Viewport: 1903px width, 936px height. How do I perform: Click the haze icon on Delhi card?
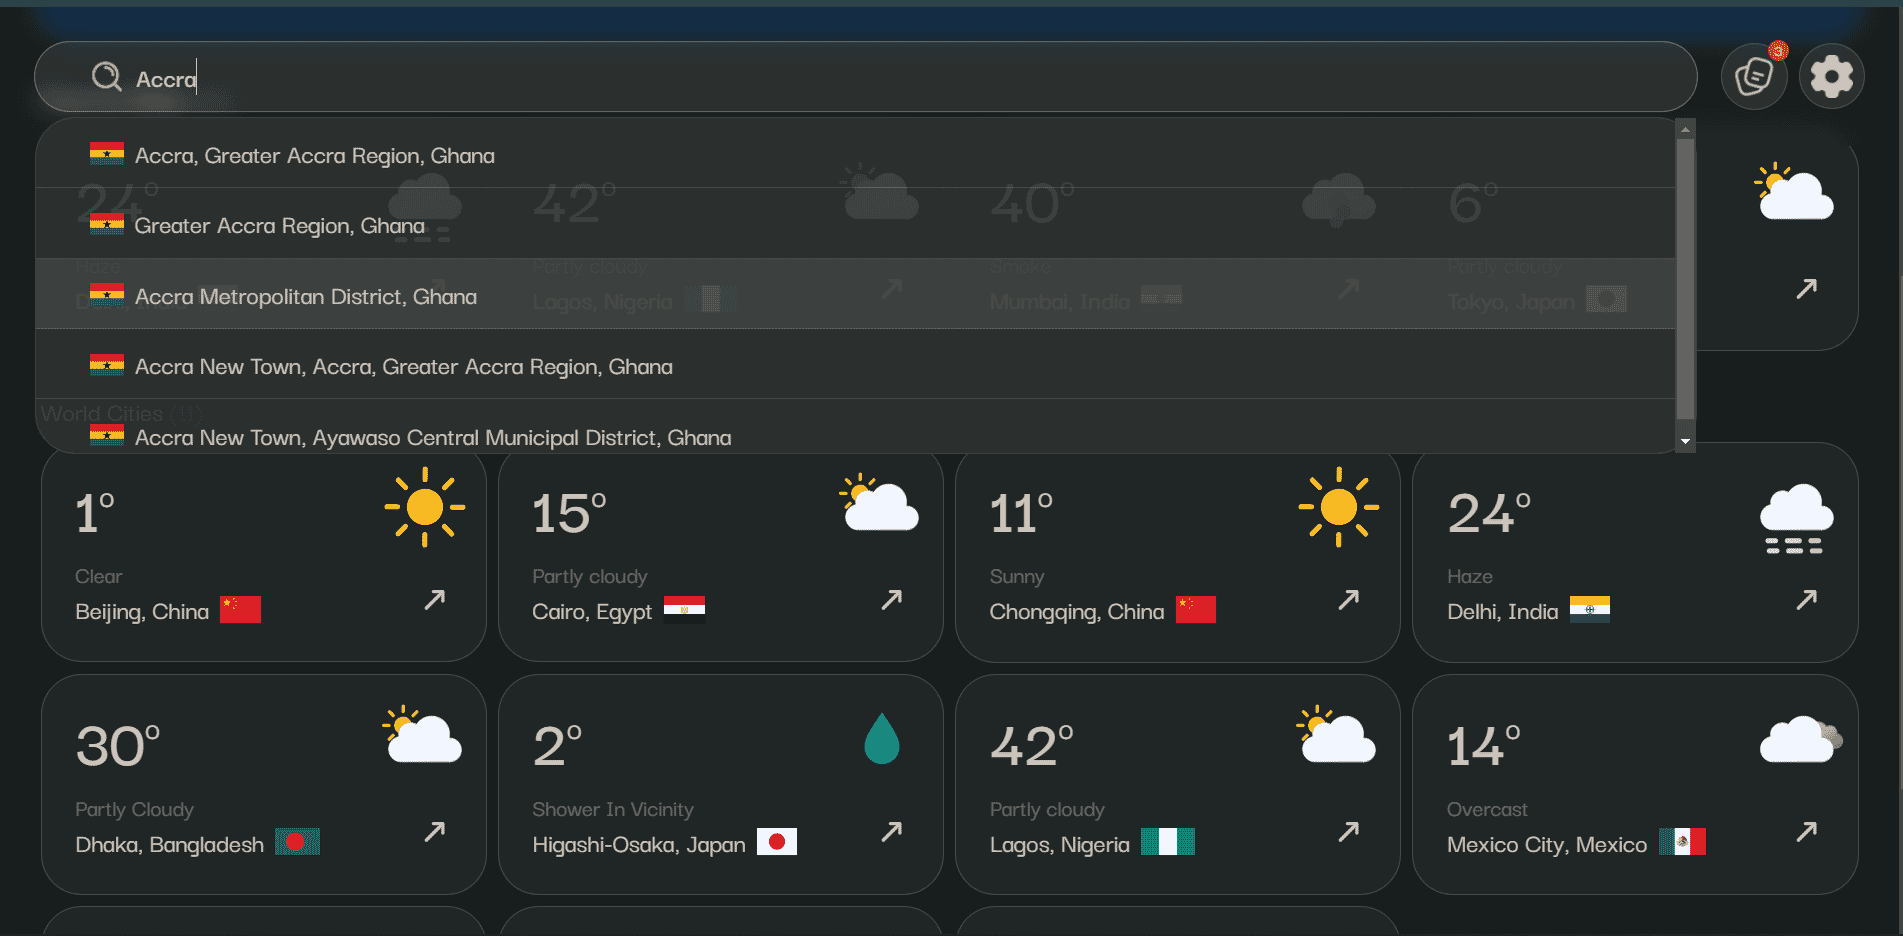coord(1796,518)
